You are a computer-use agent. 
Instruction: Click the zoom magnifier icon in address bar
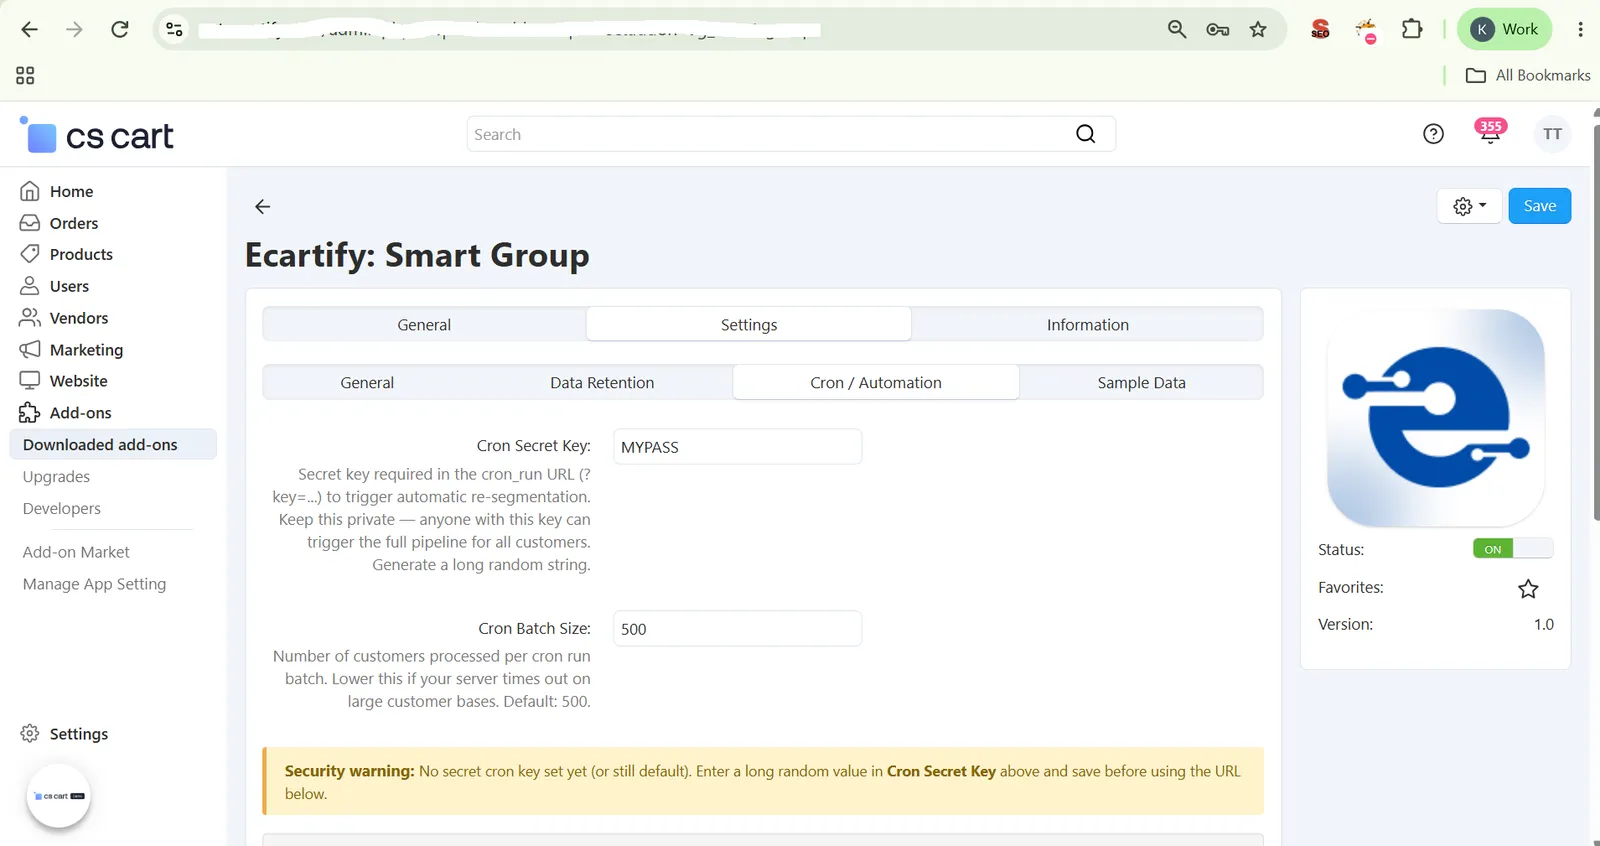pyautogui.click(x=1177, y=29)
